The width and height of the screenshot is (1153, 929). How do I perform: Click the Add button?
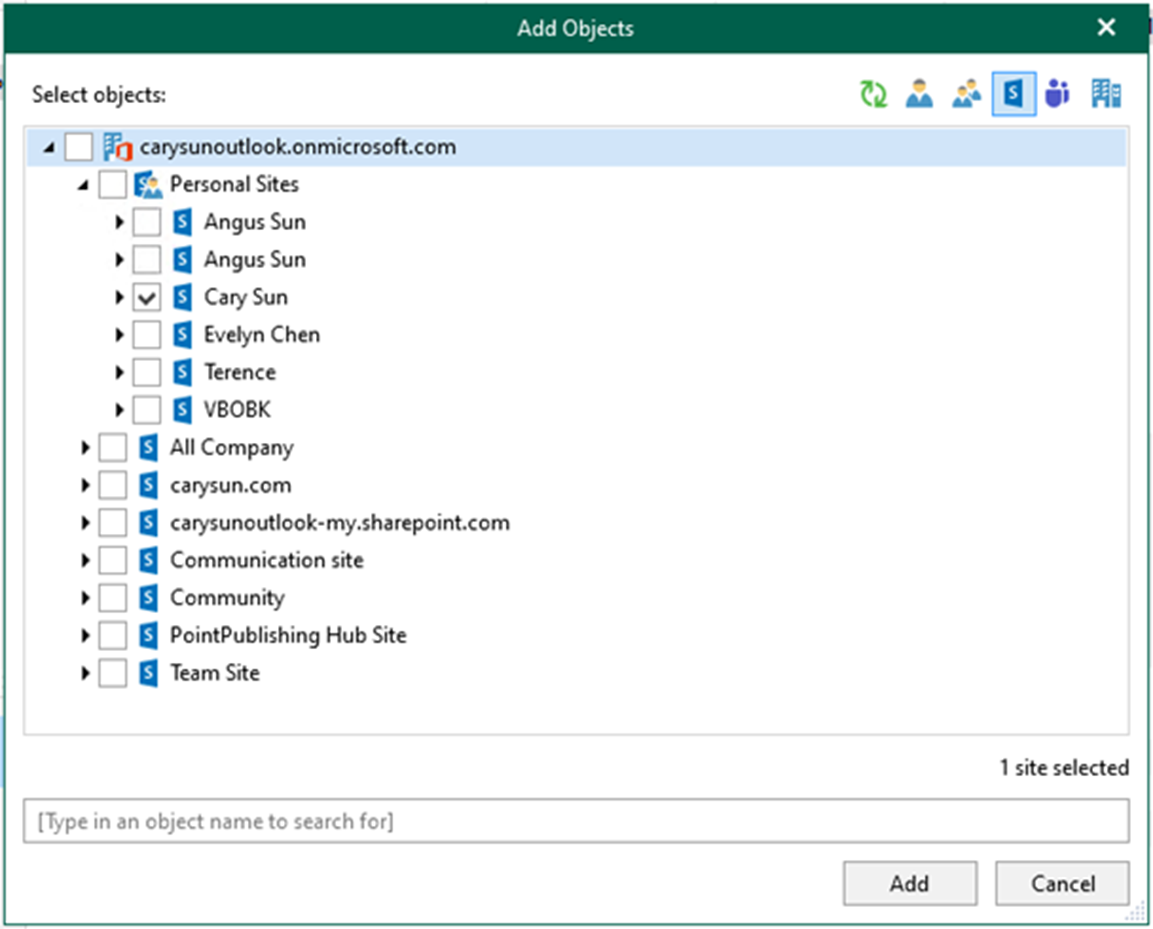(x=910, y=883)
